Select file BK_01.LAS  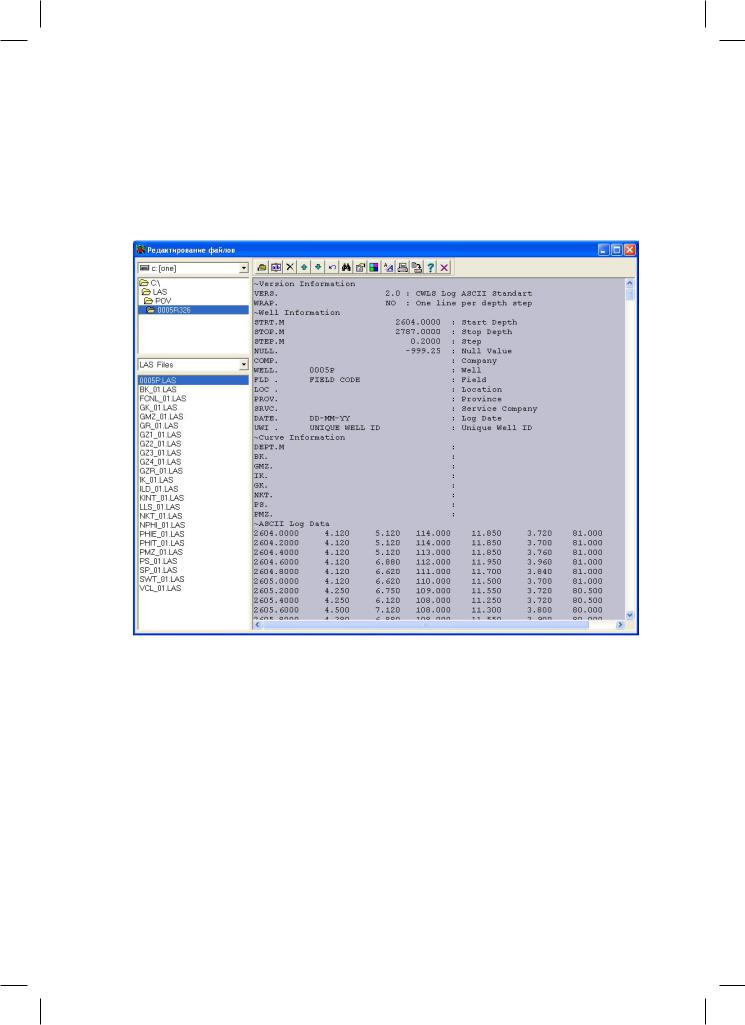pos(157,390)
